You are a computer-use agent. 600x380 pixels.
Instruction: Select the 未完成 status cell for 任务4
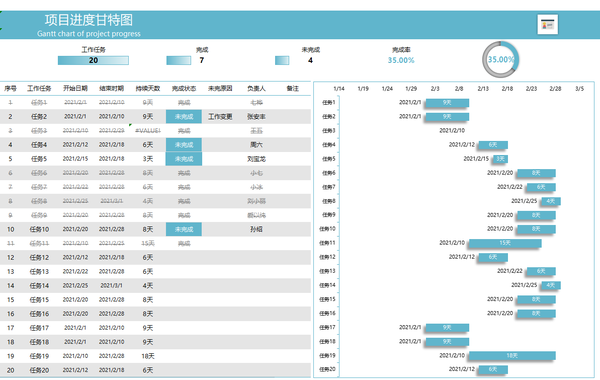(x=184, y=145)
